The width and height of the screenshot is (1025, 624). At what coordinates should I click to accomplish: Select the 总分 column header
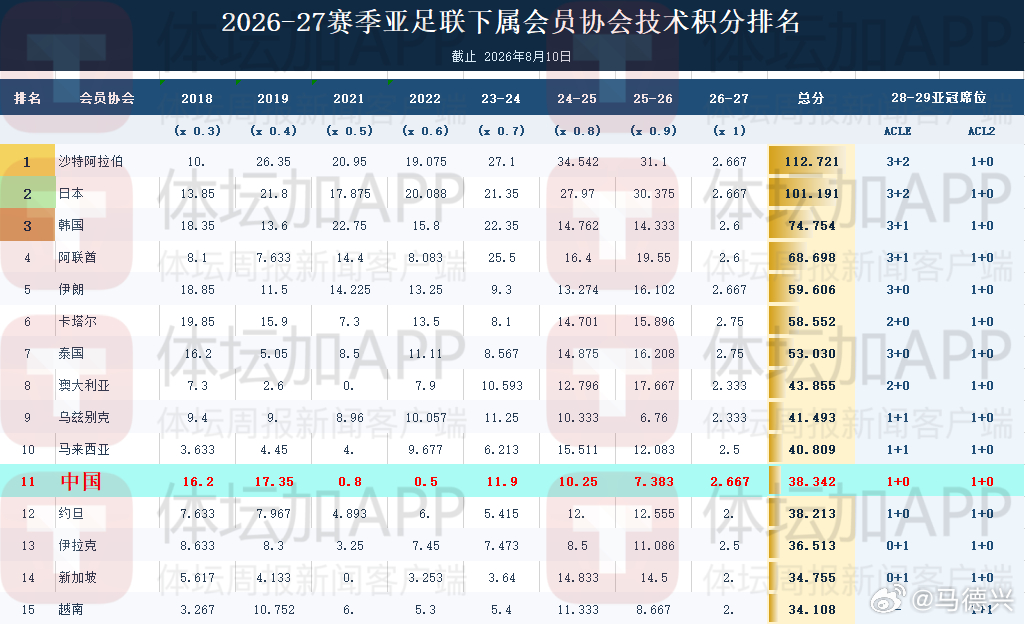811,98
